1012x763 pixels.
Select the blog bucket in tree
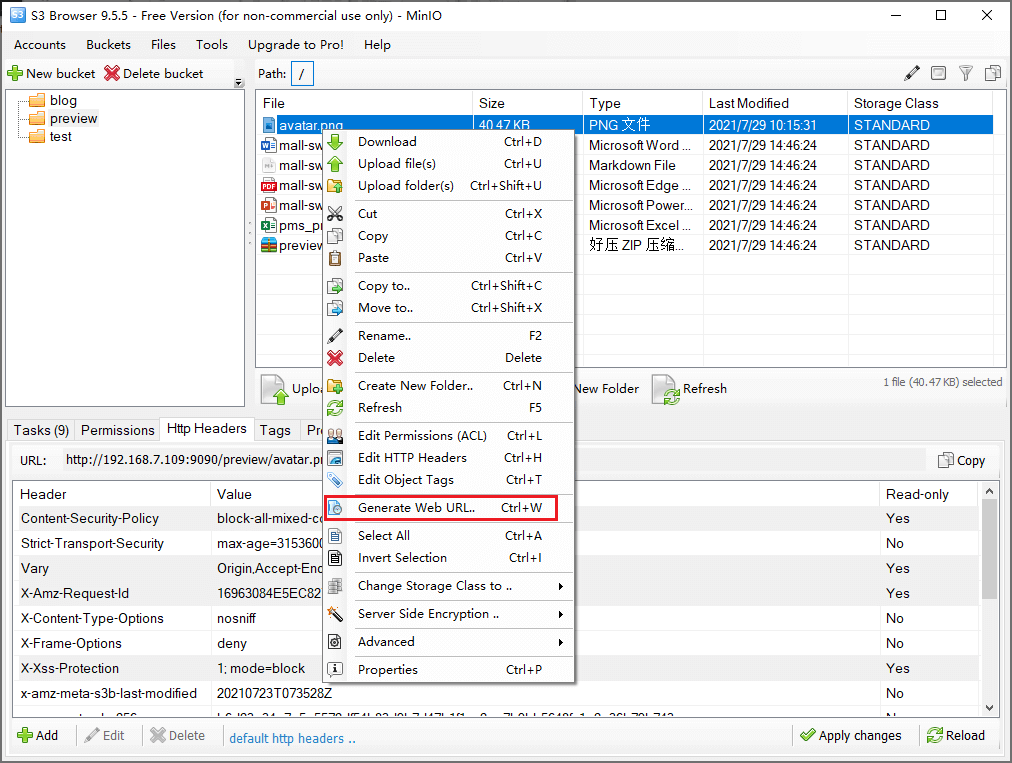click(63, 100)
